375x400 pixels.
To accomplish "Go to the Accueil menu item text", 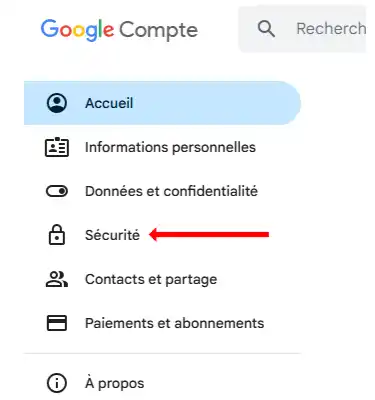I will 109,103.
